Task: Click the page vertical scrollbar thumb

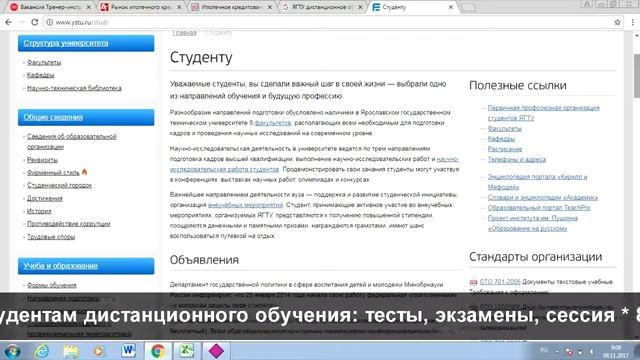Action: [x=636, y=76]
